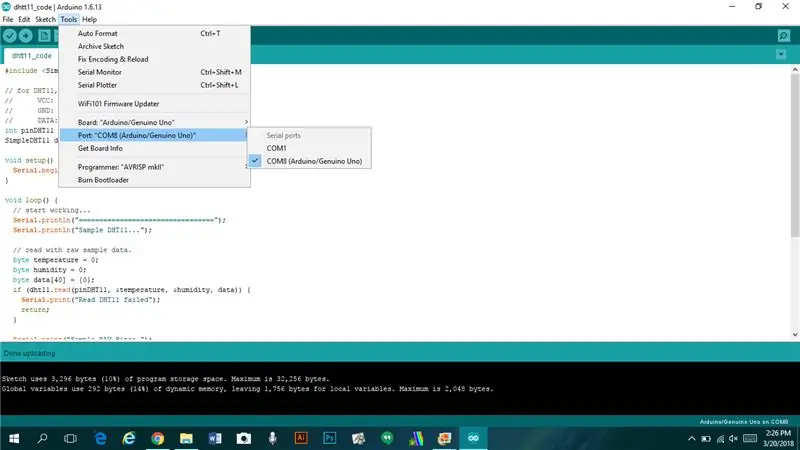Open the tab options dropdown arrow
This screenshot has width=800, height=450.
[x=781, y=54]
